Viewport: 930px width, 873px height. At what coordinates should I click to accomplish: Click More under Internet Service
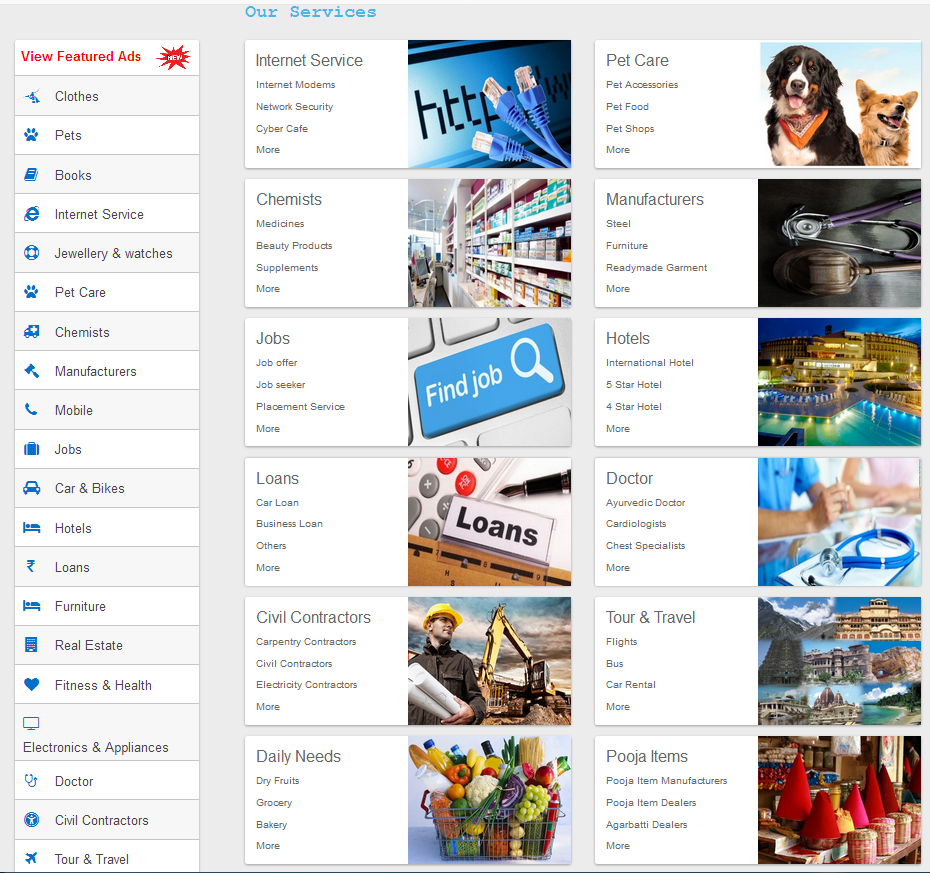pyautogui.click(x=268, y=150)
